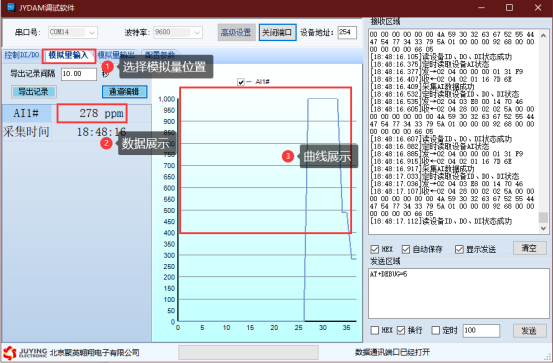
Task: Click the 高级设置 button
Action: pos(236,32)
